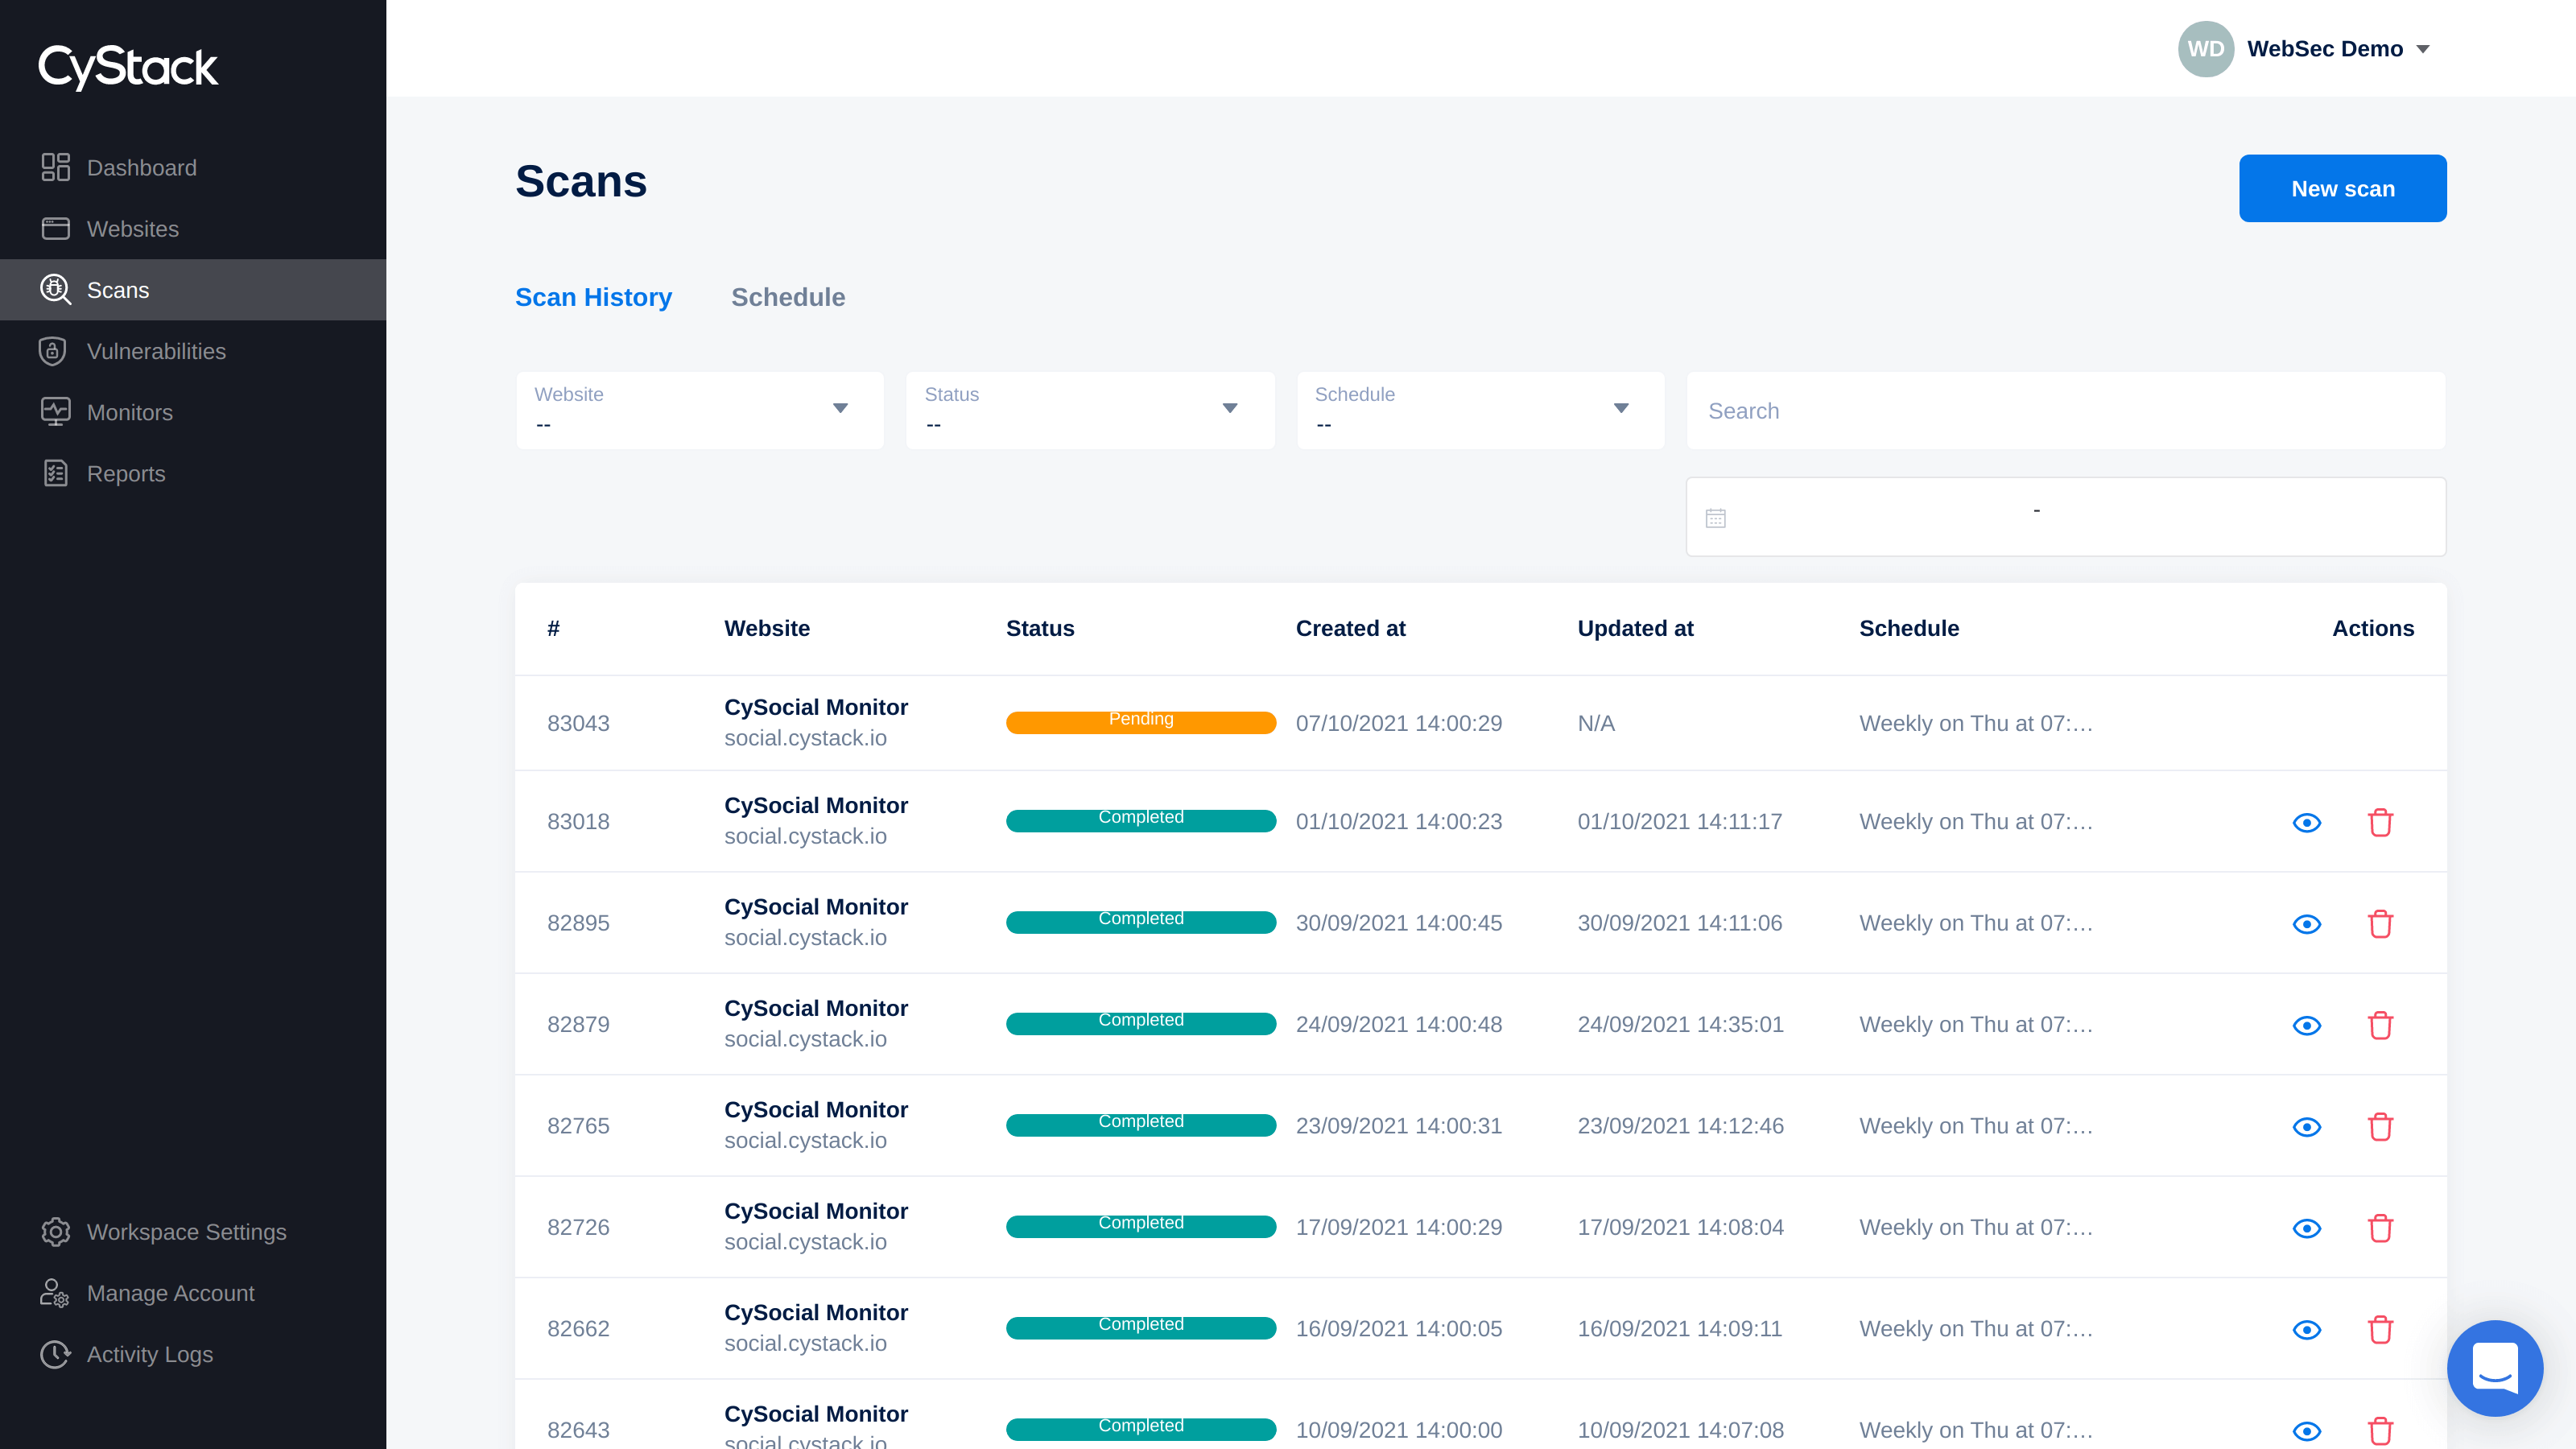Switch to the Schedule tab
Screen dimensions: 2576x1449
point(788,297)
